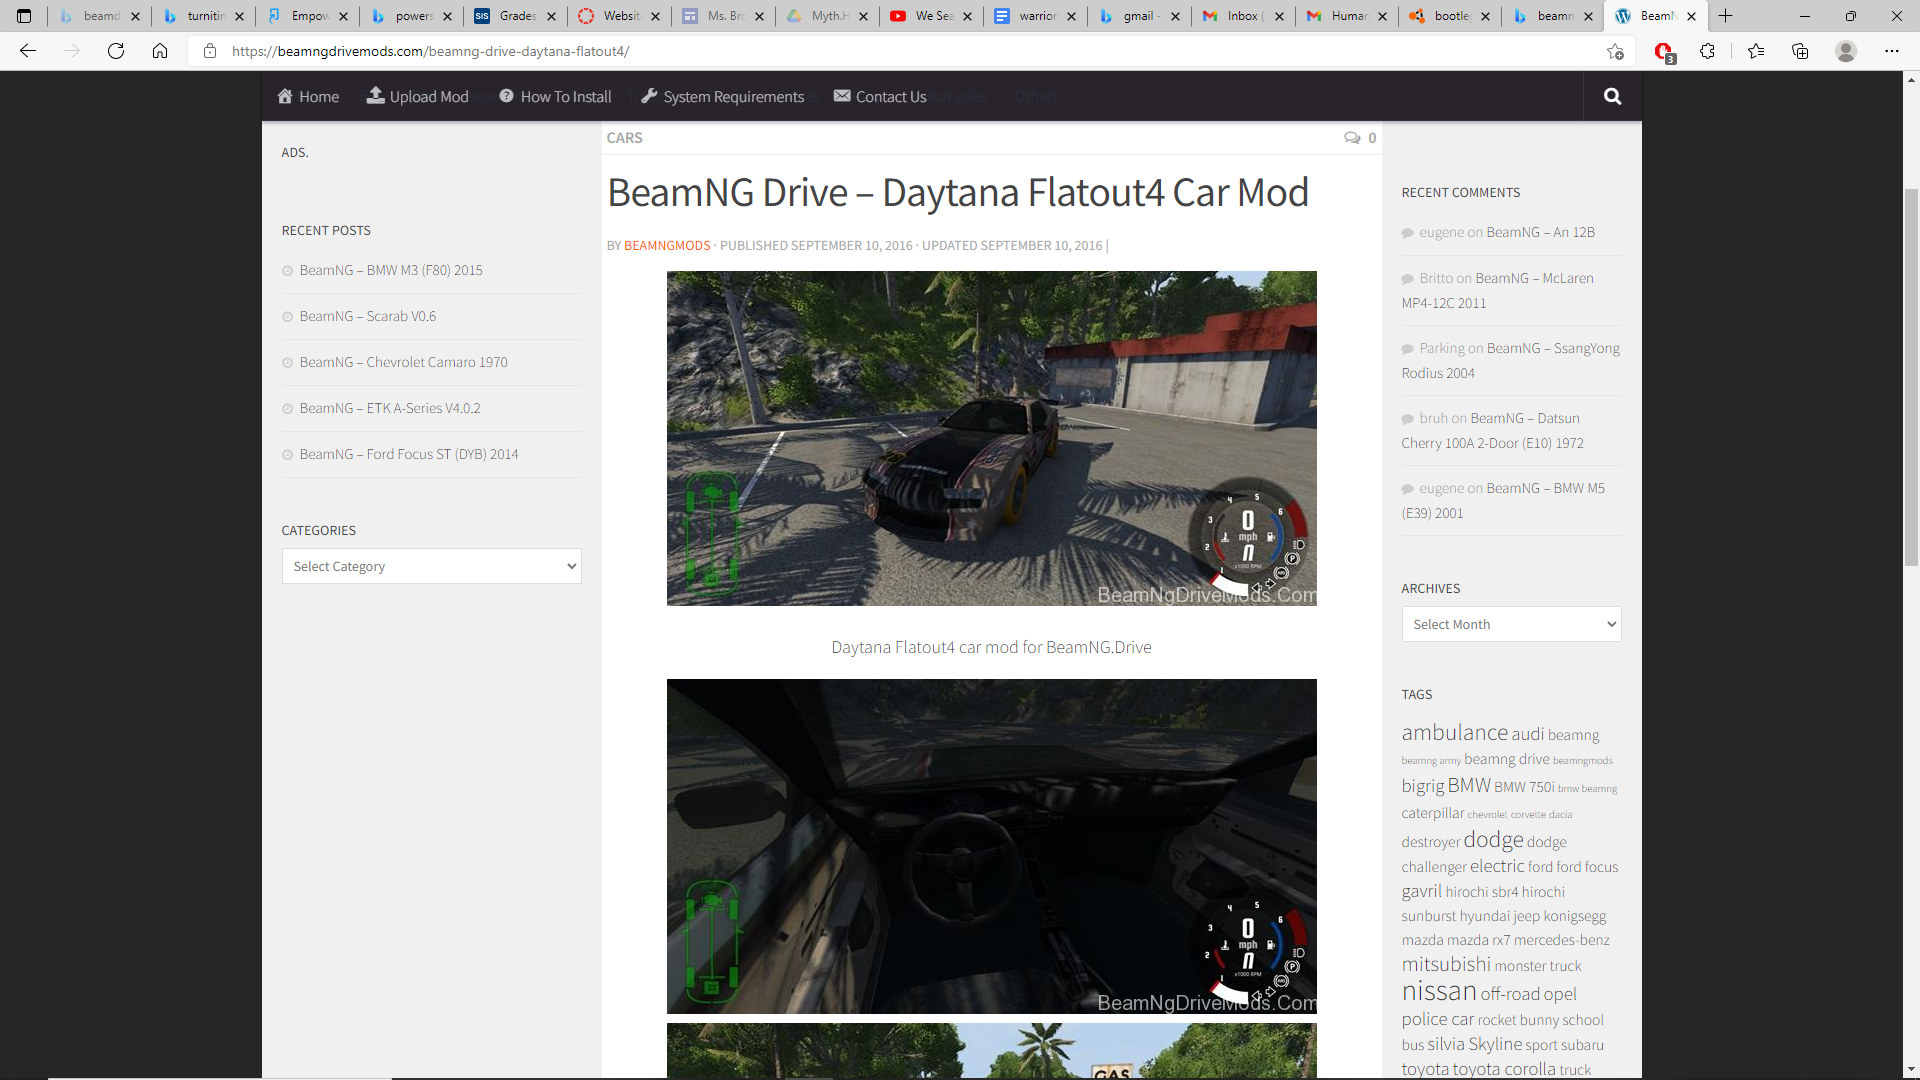Click the scrollbar down arrow
1920x1080 pixels.
[1911, 1069]
